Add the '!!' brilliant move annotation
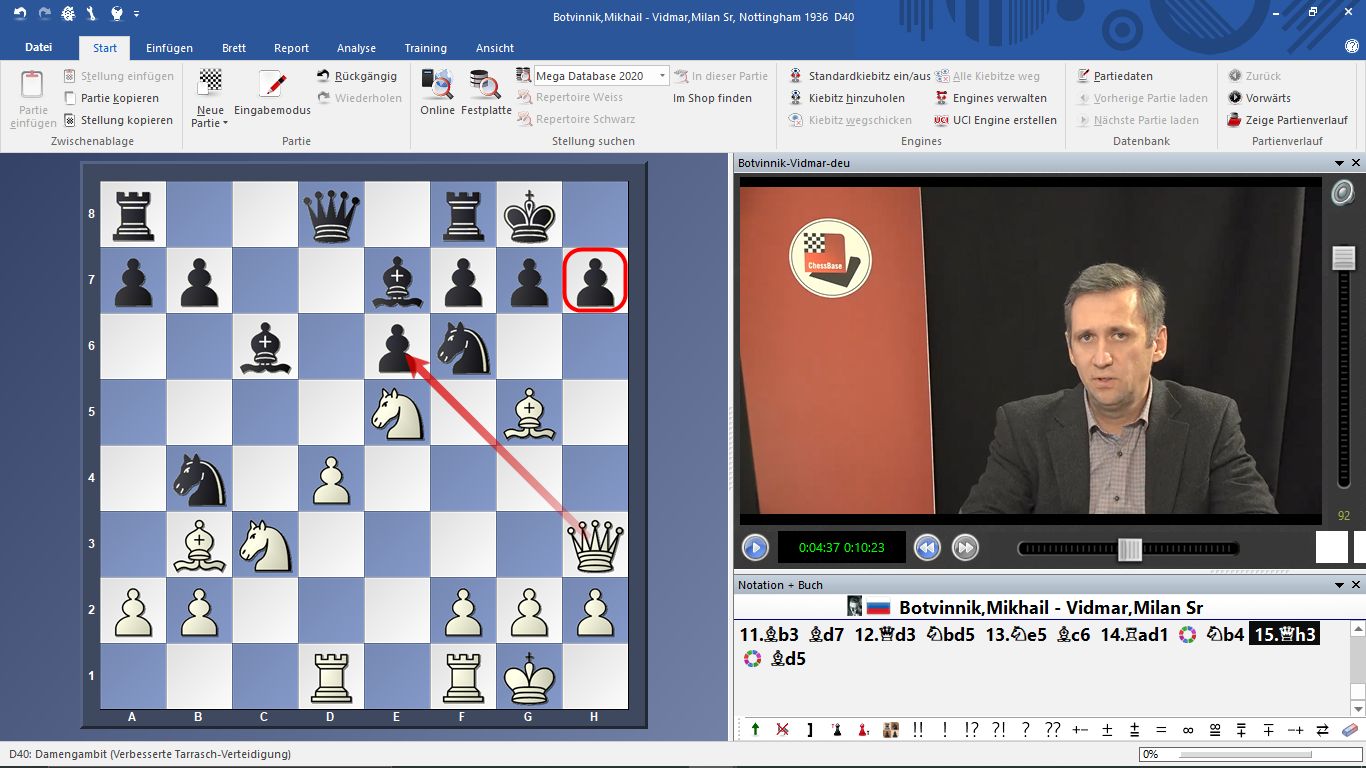The image size is (1366, 768). pyautogui.click(x=918, y=730)
